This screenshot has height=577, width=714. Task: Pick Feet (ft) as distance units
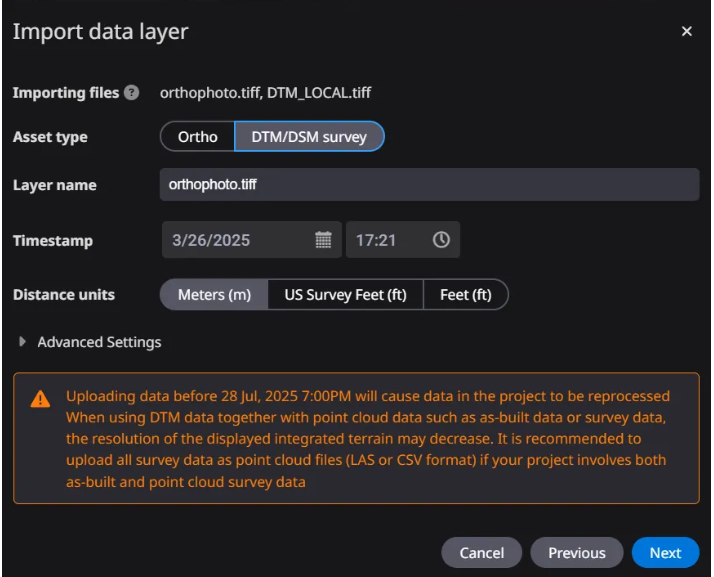pos(465,295)
